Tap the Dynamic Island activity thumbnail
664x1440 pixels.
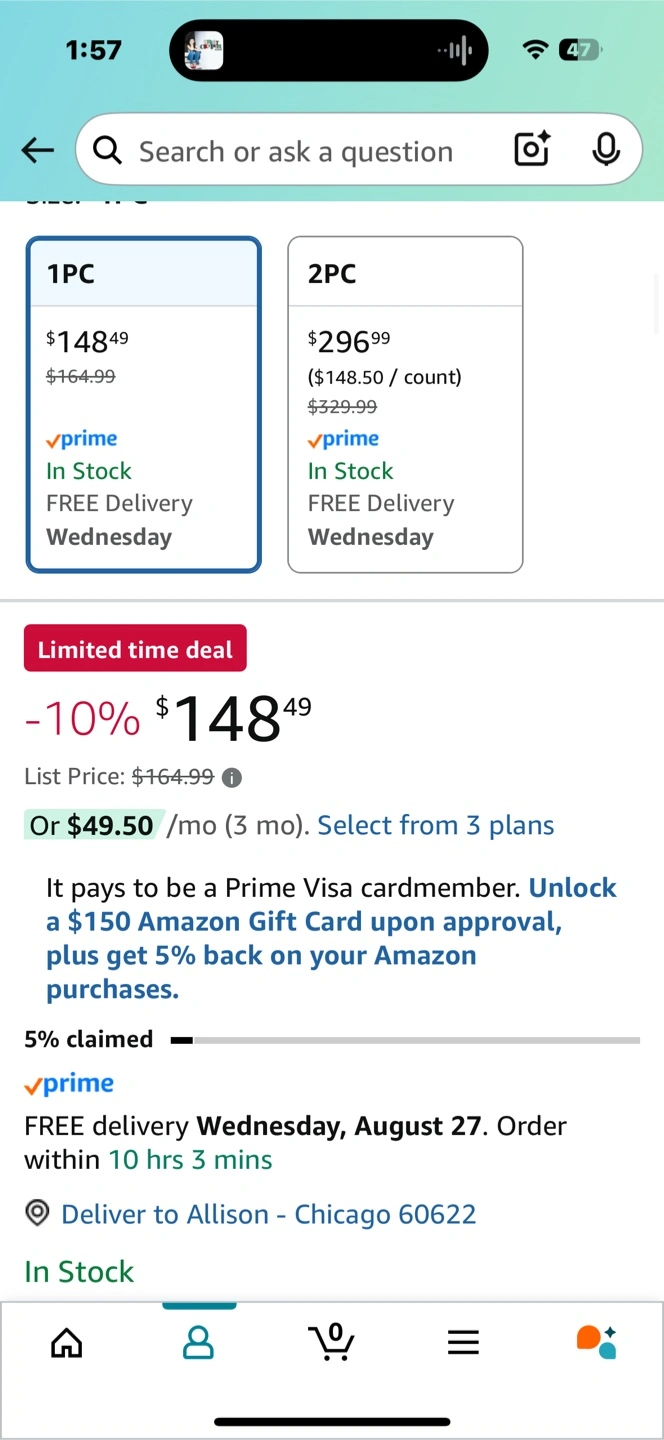[x=204, y=50]
